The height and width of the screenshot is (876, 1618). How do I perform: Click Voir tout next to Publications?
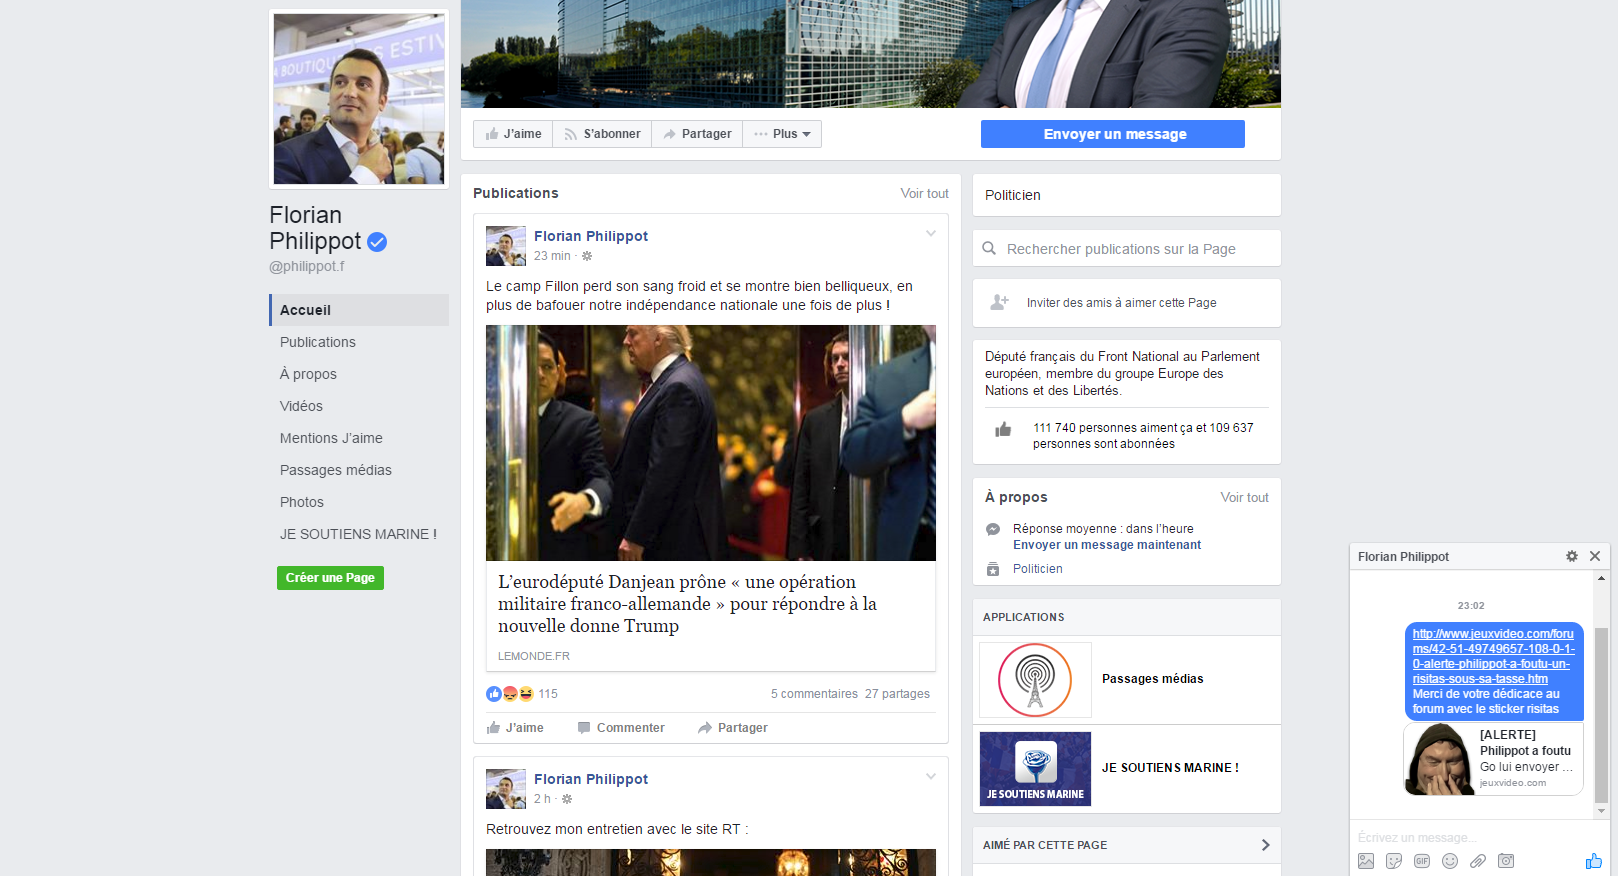coord(925,194)
